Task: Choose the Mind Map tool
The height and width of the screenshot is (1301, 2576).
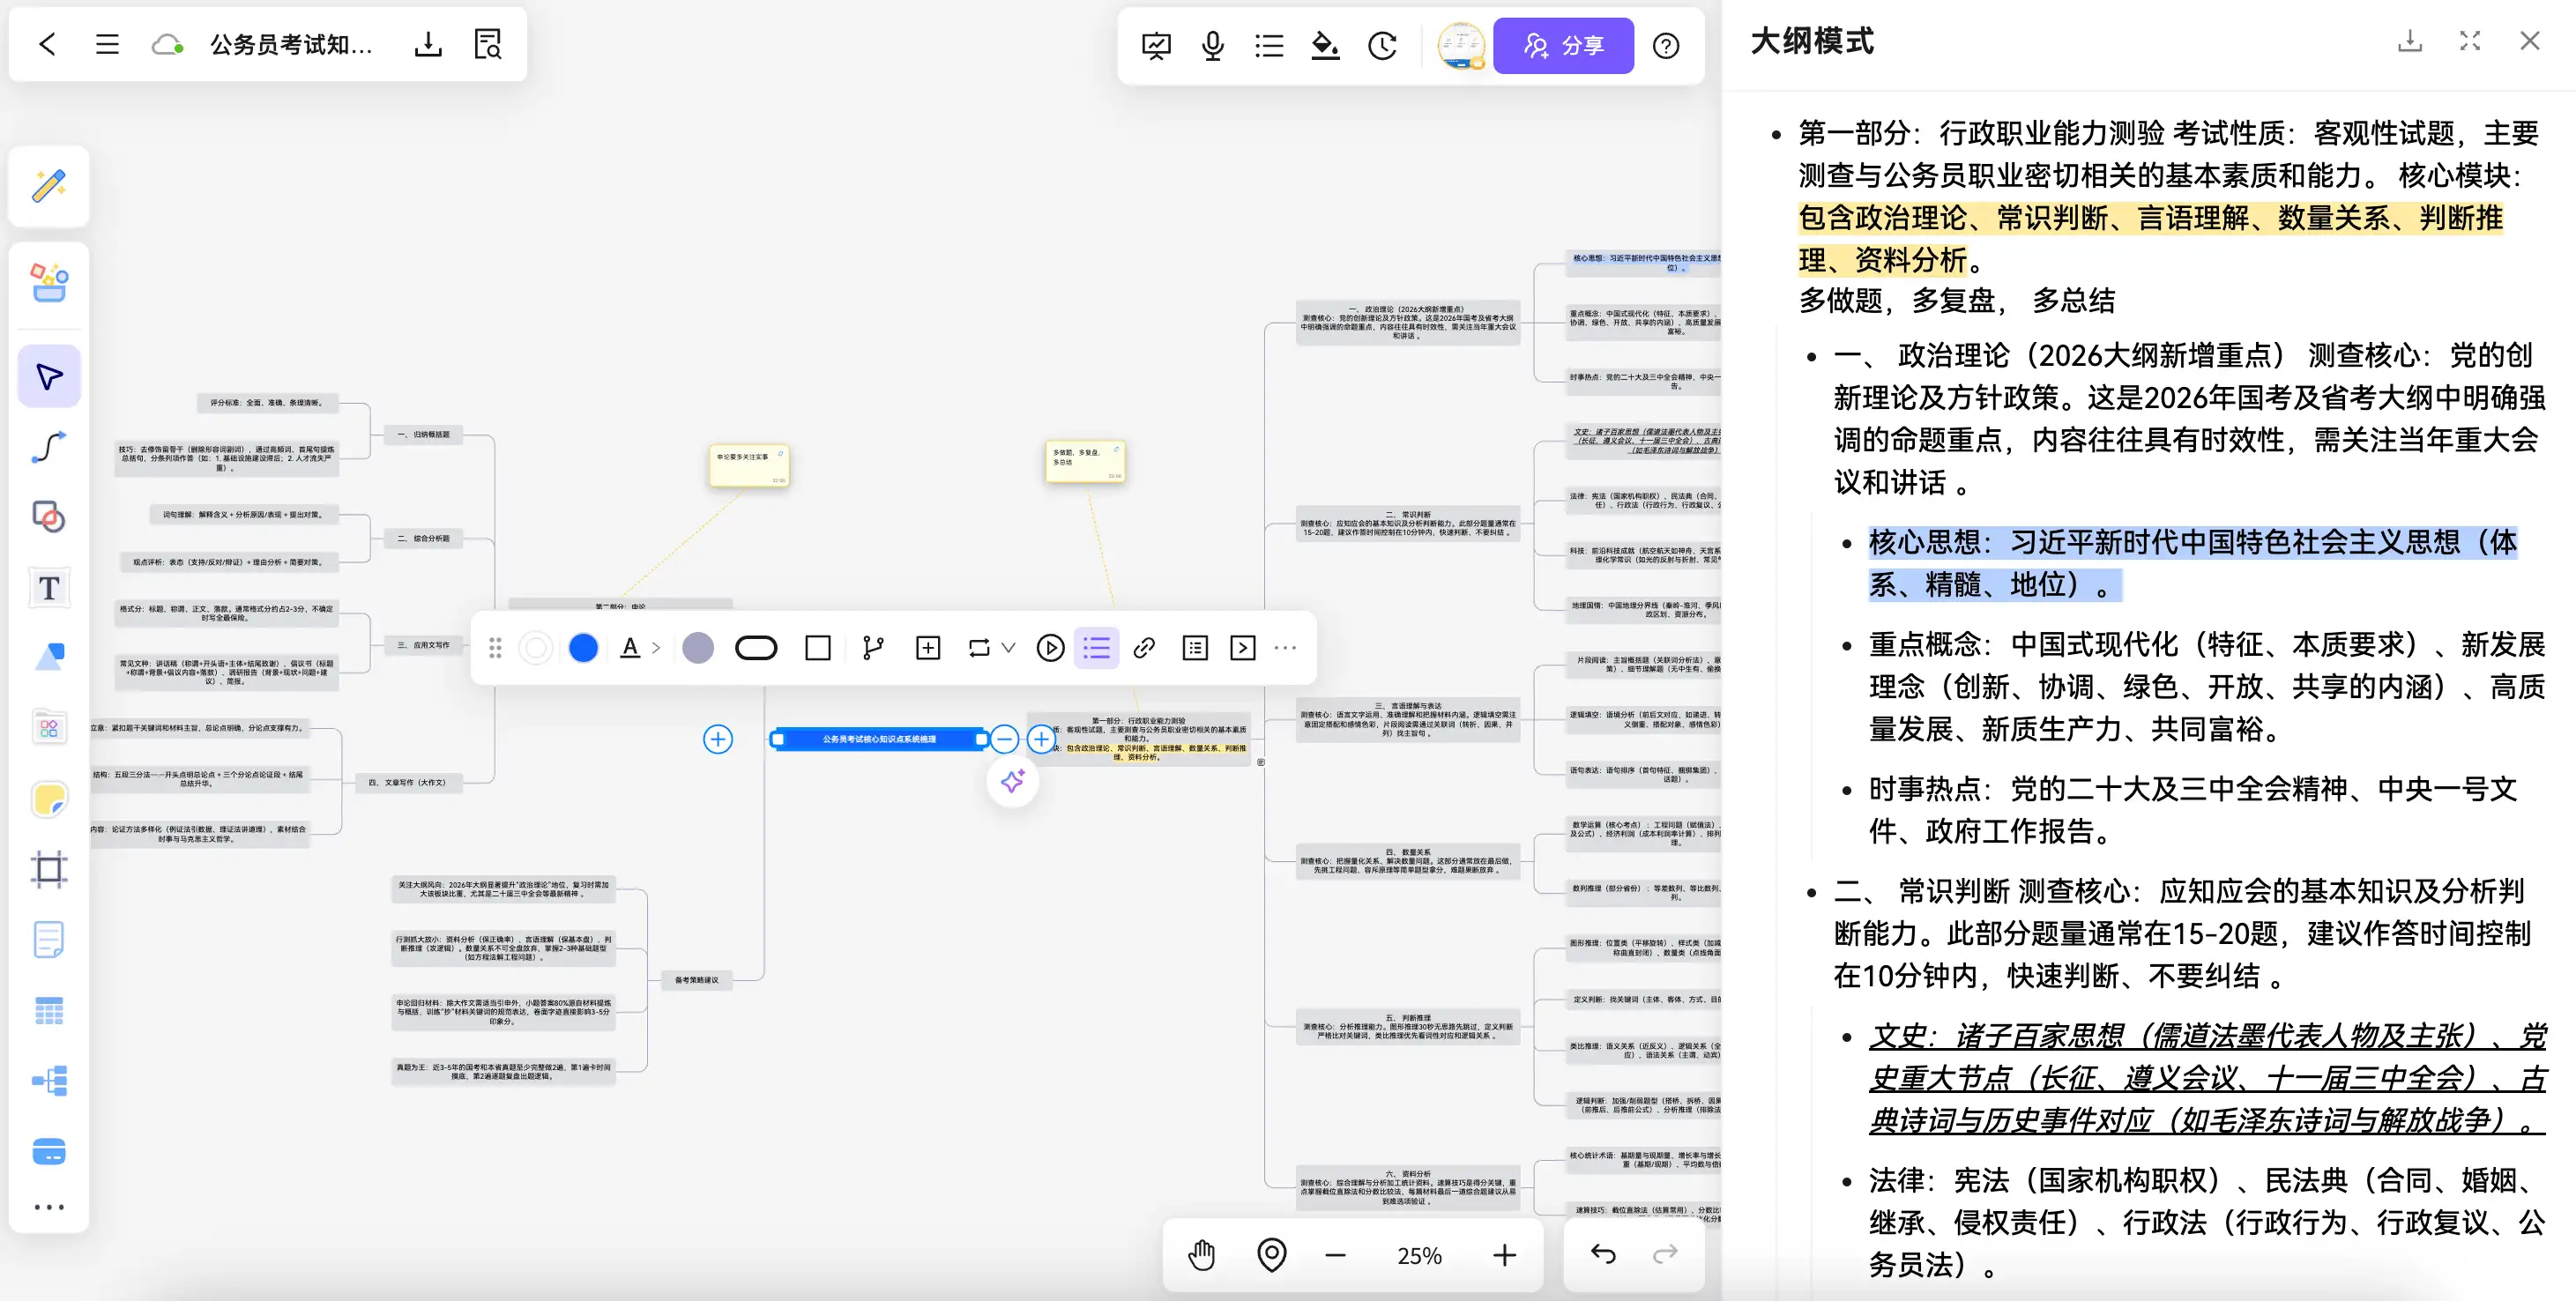Action: click(48, 1080)
